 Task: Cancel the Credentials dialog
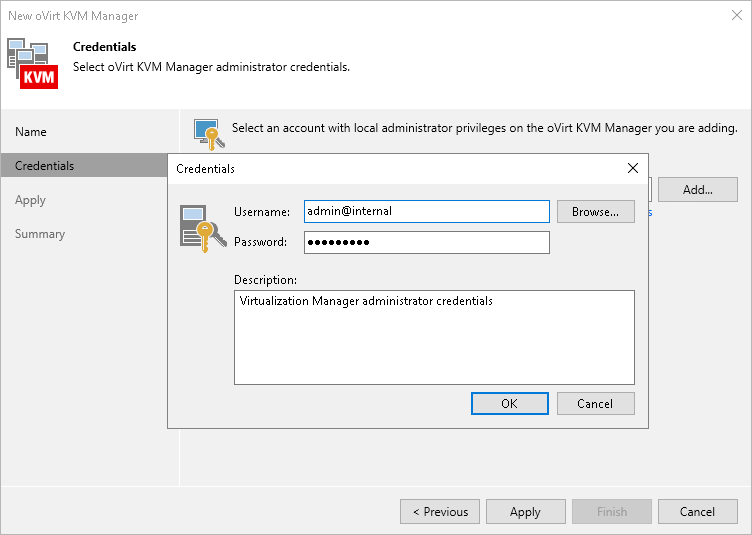point(595,403)
